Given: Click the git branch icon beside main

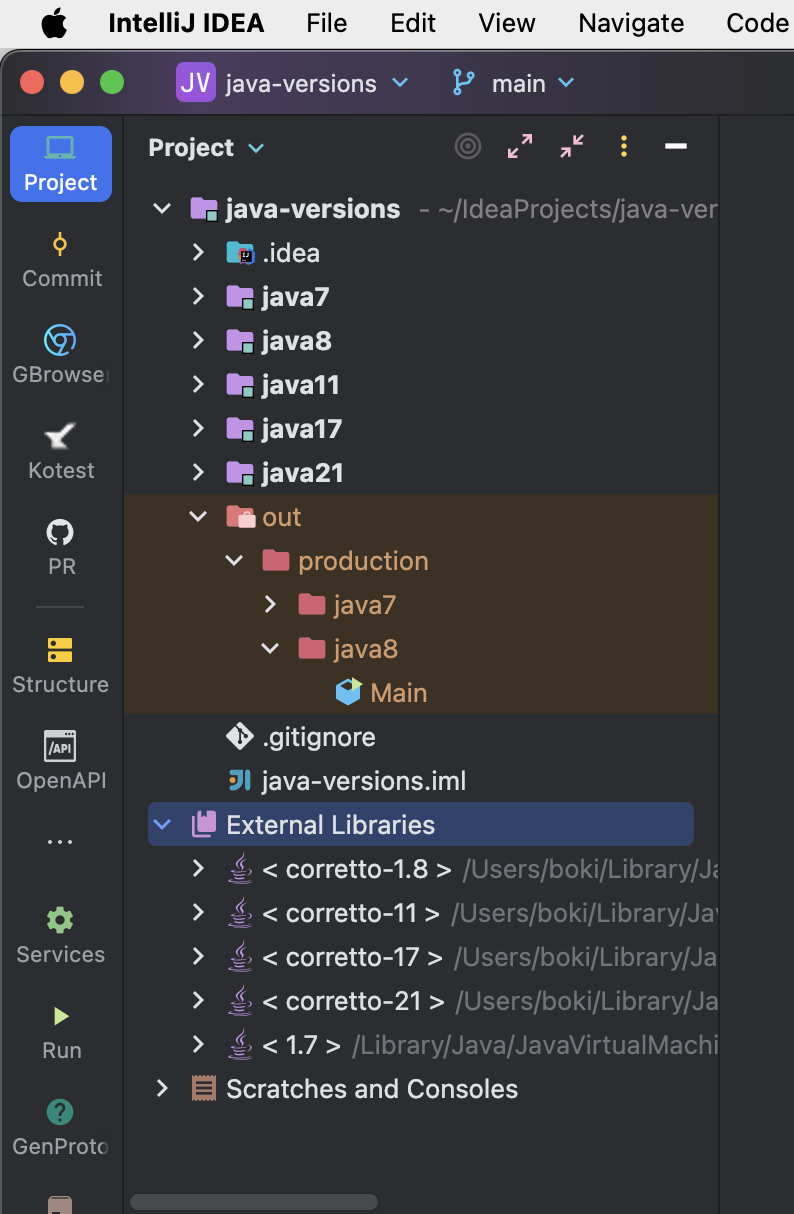Looking at the screenshot, I should (x=464, y=83).
